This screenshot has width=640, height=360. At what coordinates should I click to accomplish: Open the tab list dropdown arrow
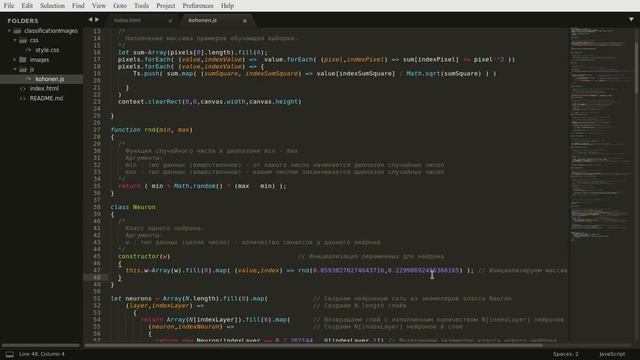coord(631,20)
